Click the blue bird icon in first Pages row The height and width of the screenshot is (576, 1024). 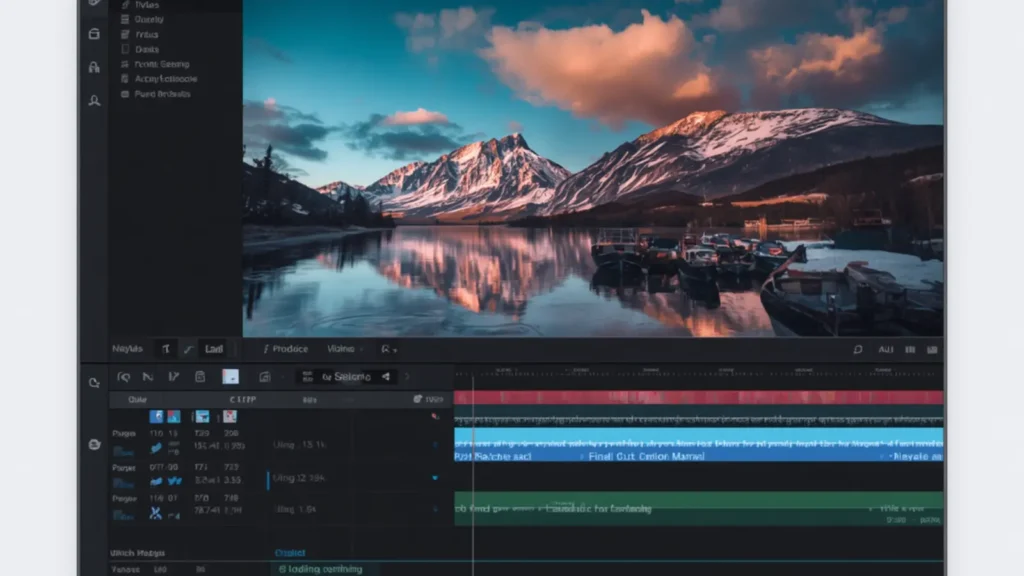[156, 448]
